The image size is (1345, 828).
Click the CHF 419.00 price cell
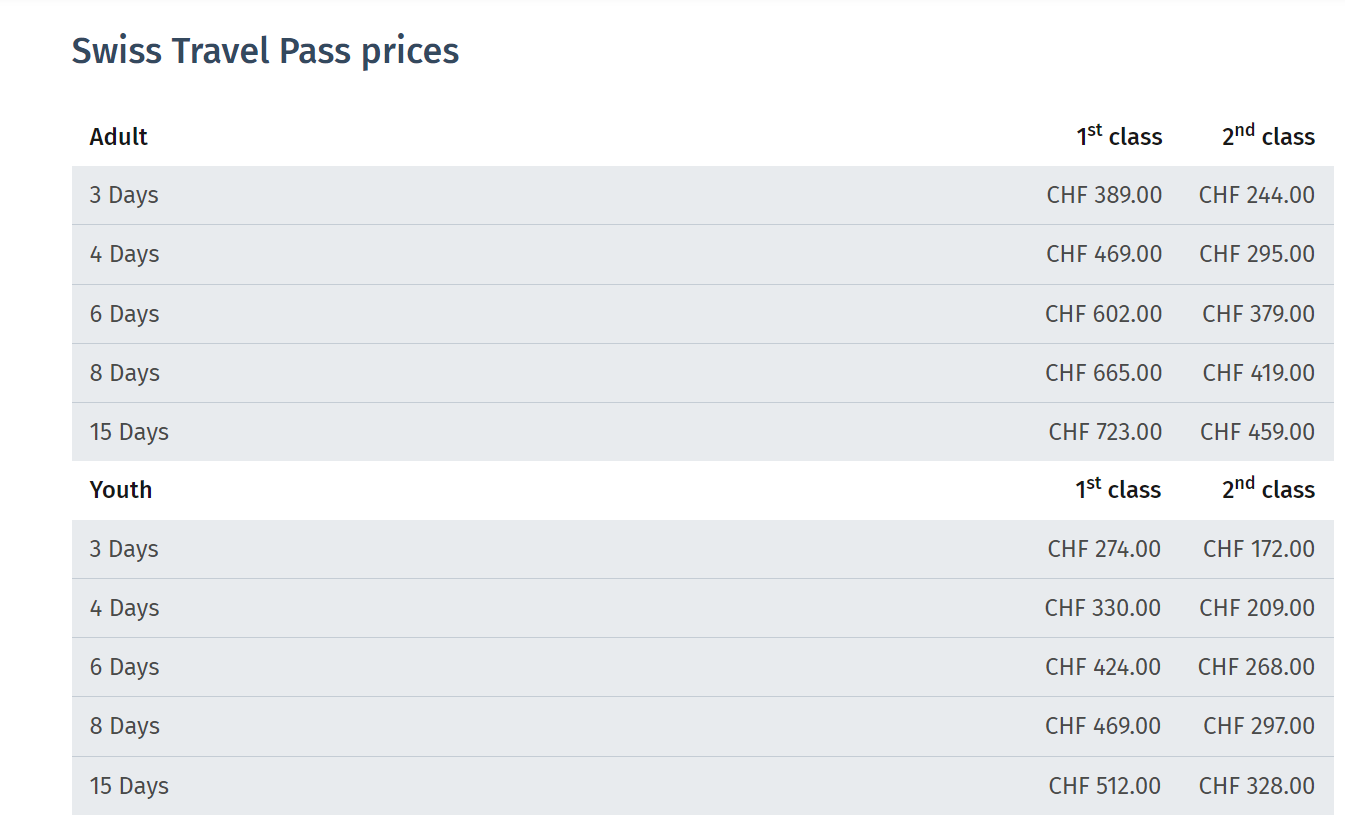point(1258,373)
